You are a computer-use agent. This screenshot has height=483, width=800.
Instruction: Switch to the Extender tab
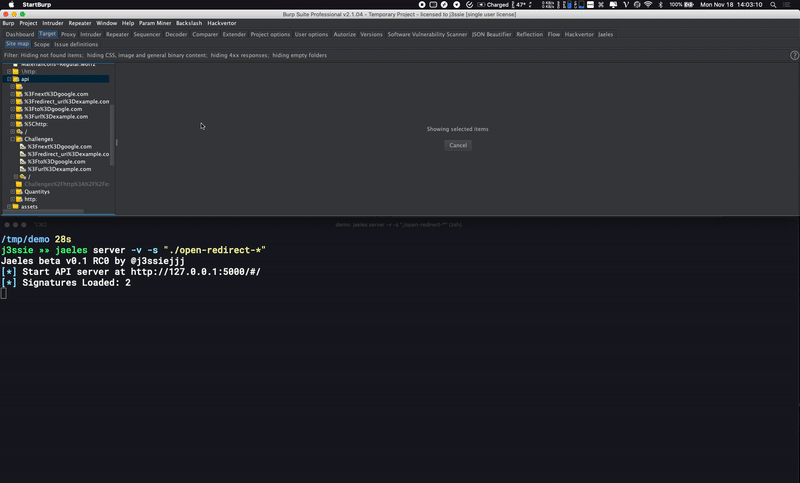click(234, 34)
